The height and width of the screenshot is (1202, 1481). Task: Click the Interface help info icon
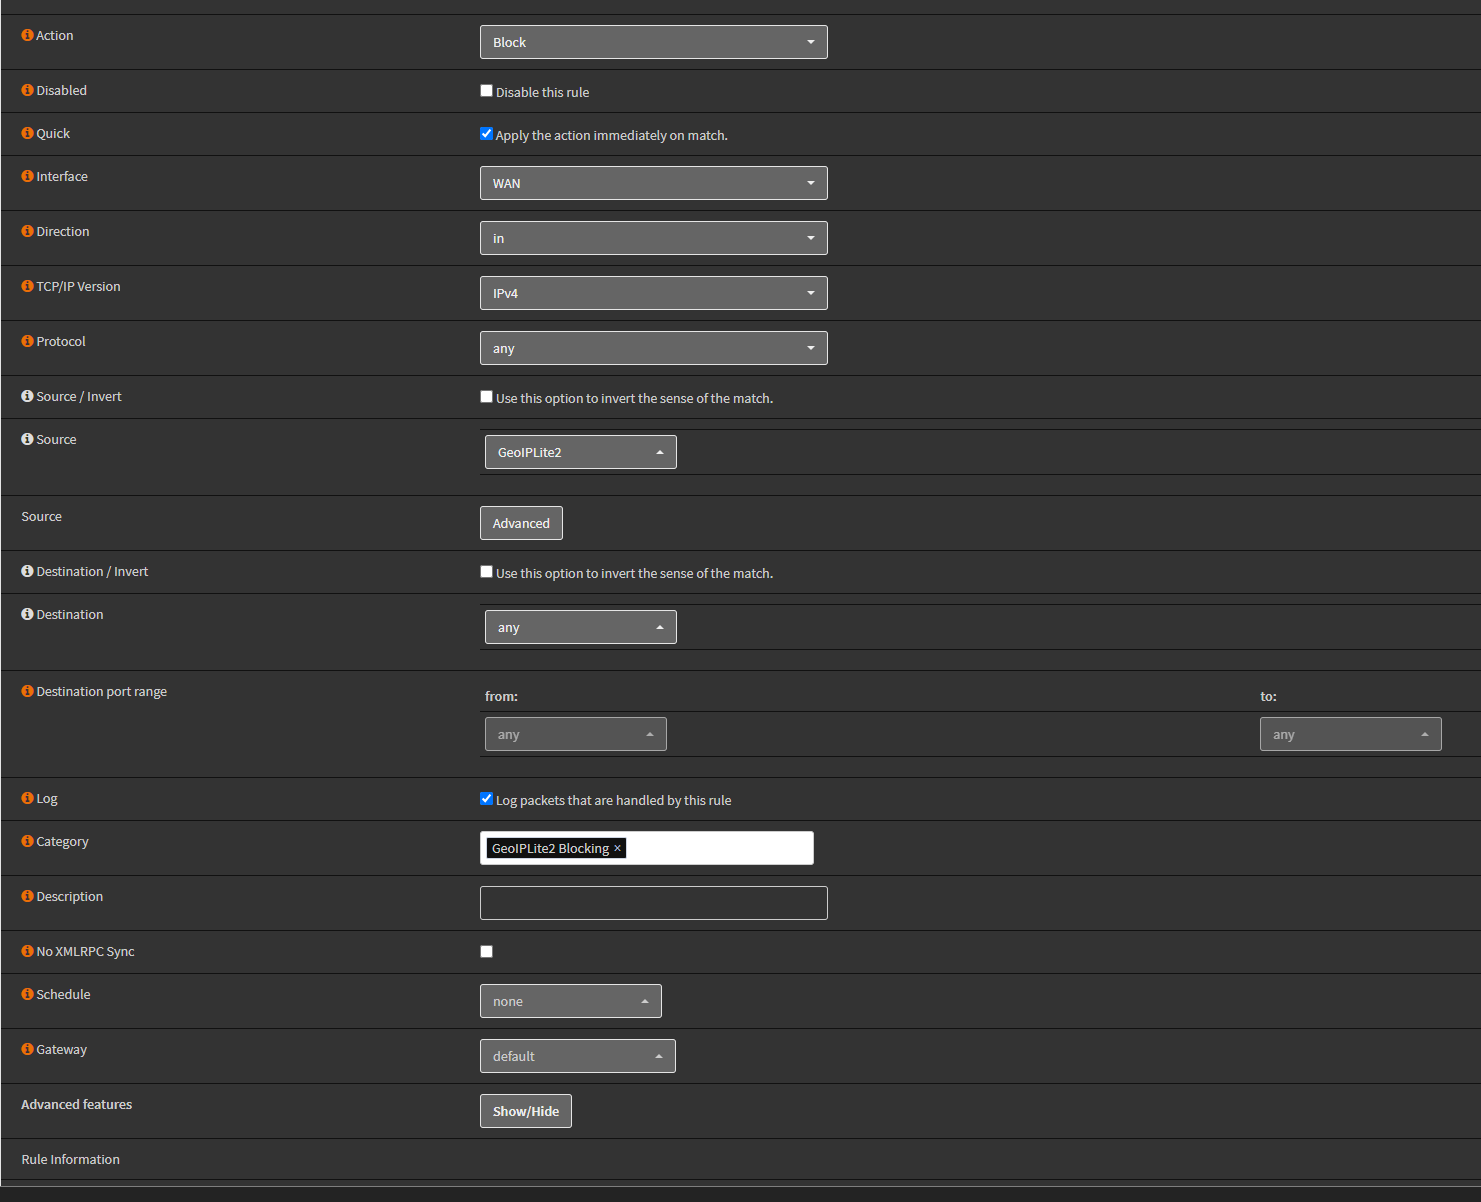[x=27, y=176]
